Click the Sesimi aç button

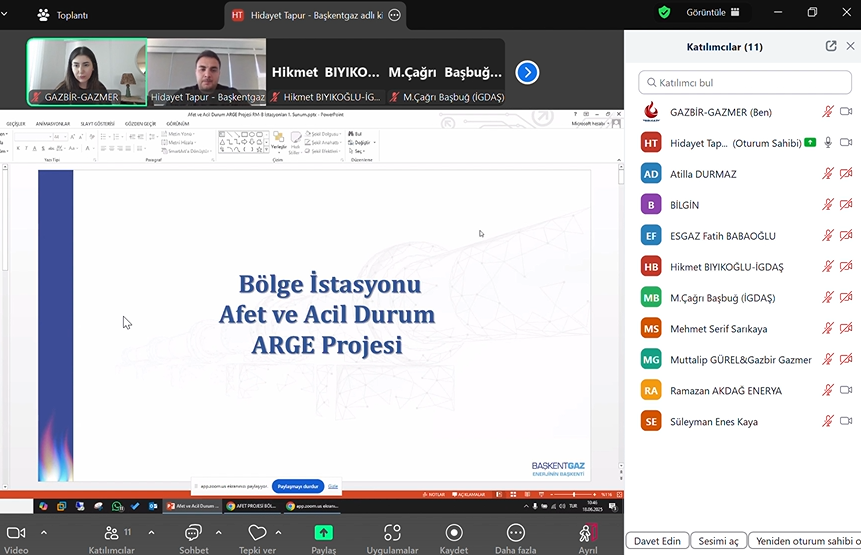tap(718, 541)
